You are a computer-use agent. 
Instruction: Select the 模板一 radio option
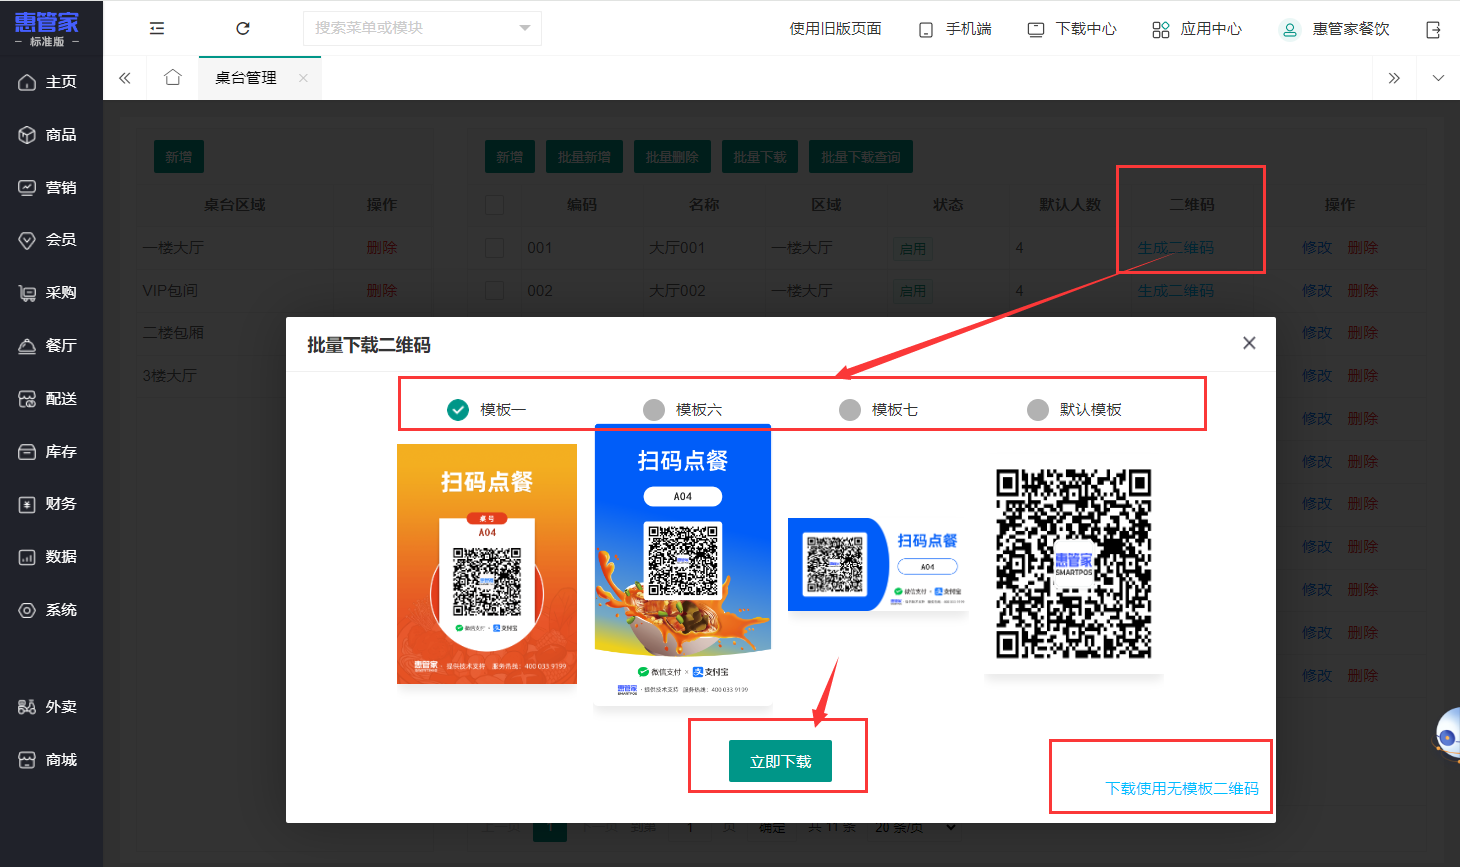pyautogui.click(x=487, y=410)
